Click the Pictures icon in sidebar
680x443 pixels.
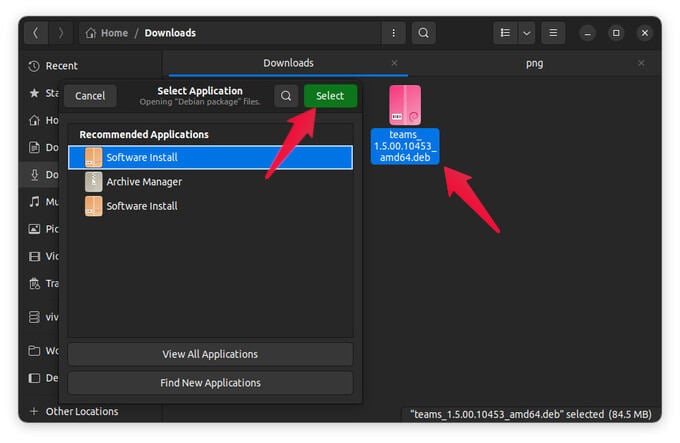click(x=34, y=229)
